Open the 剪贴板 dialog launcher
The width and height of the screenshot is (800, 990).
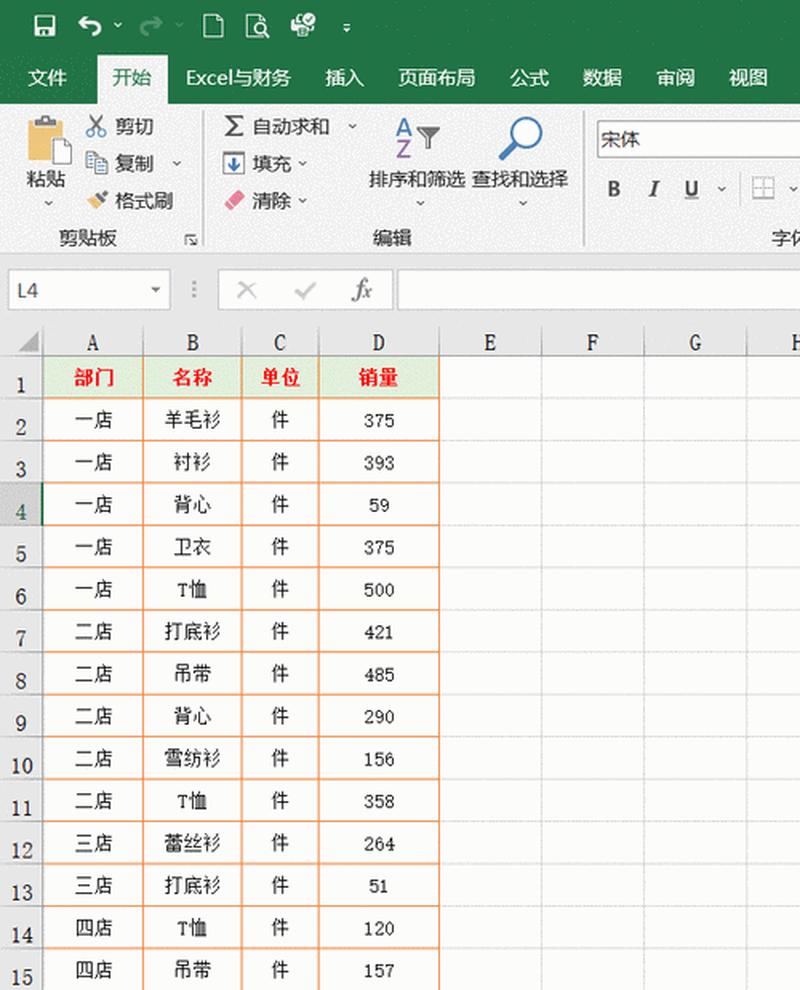[x=191, y=240]
